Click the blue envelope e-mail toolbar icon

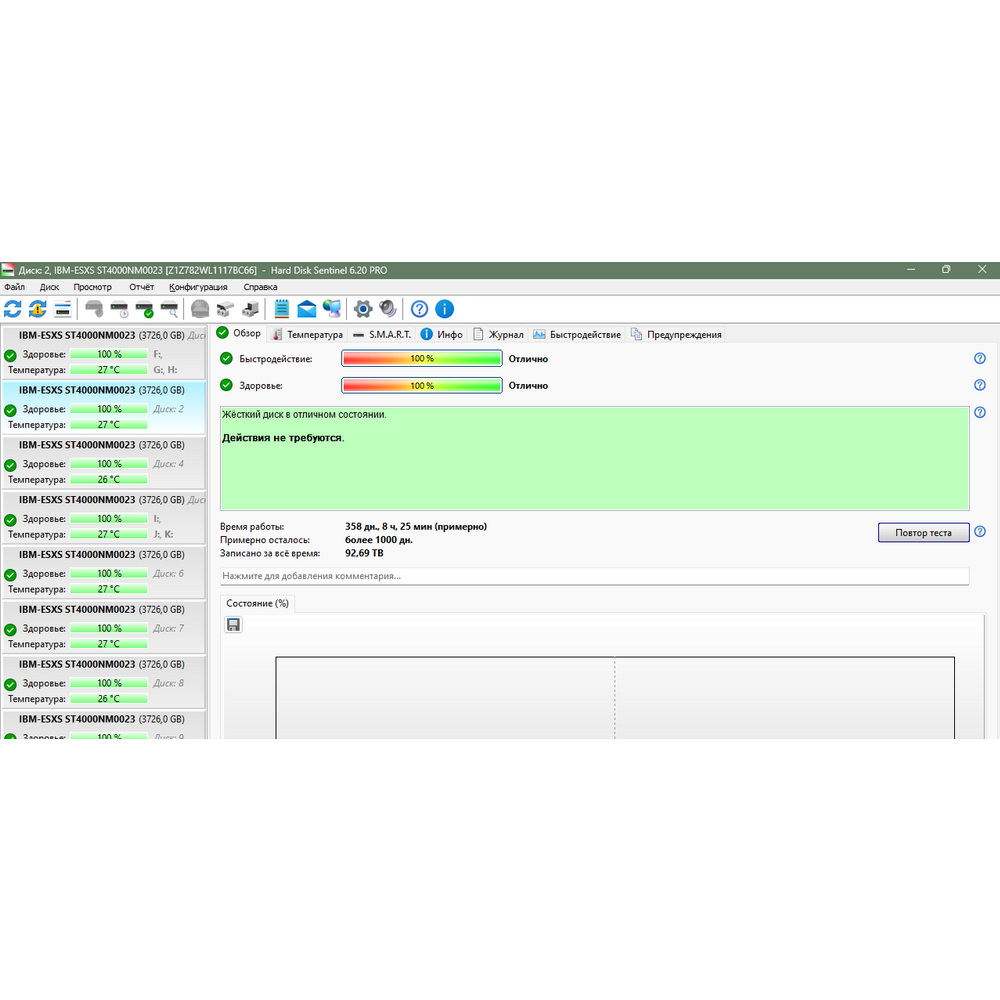coord(307,309)
